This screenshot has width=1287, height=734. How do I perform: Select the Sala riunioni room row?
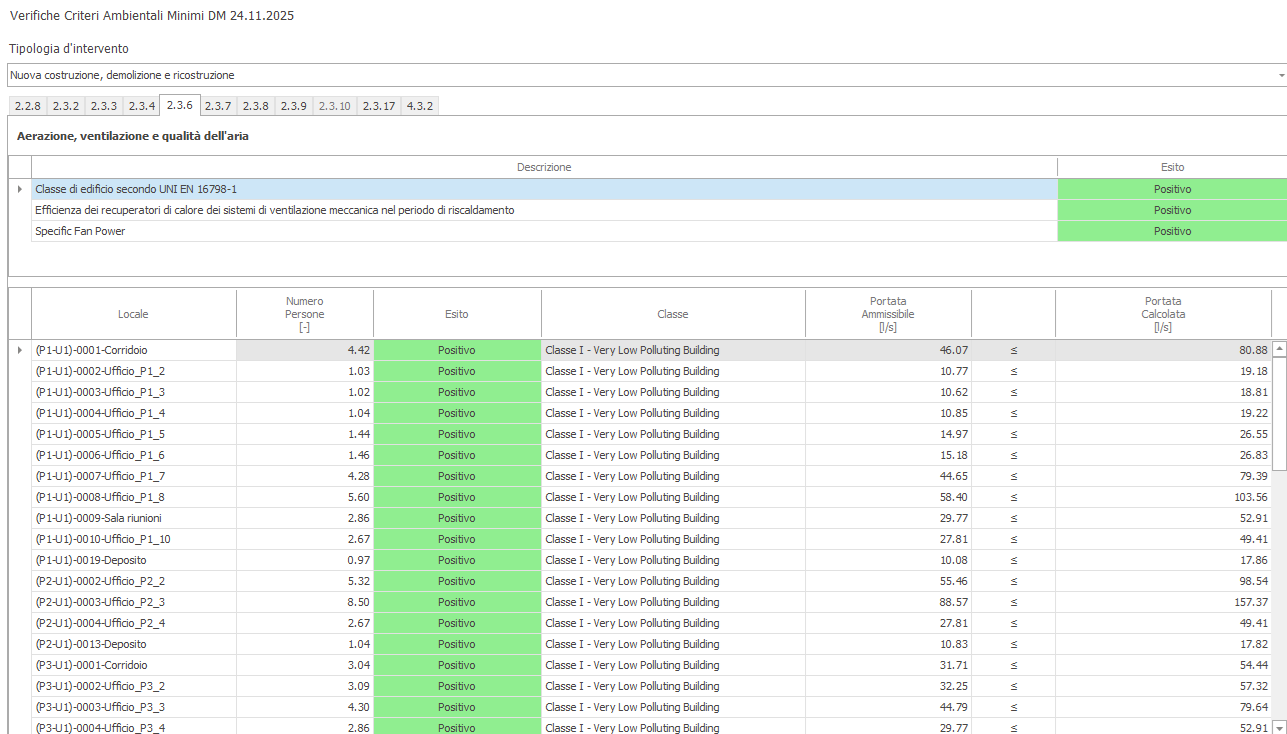point(133,518)
